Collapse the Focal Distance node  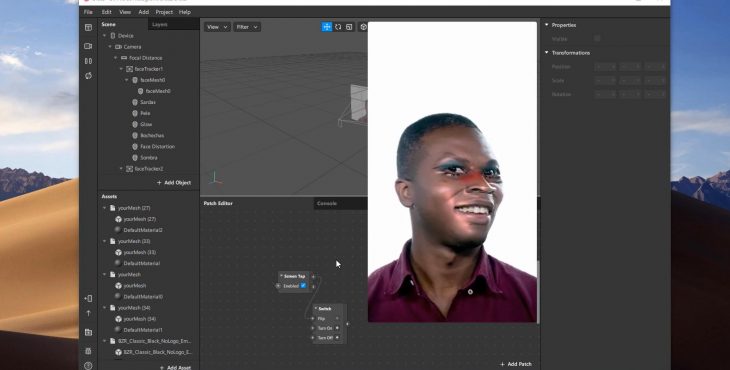pyautogui.click(x=116, y=58)
